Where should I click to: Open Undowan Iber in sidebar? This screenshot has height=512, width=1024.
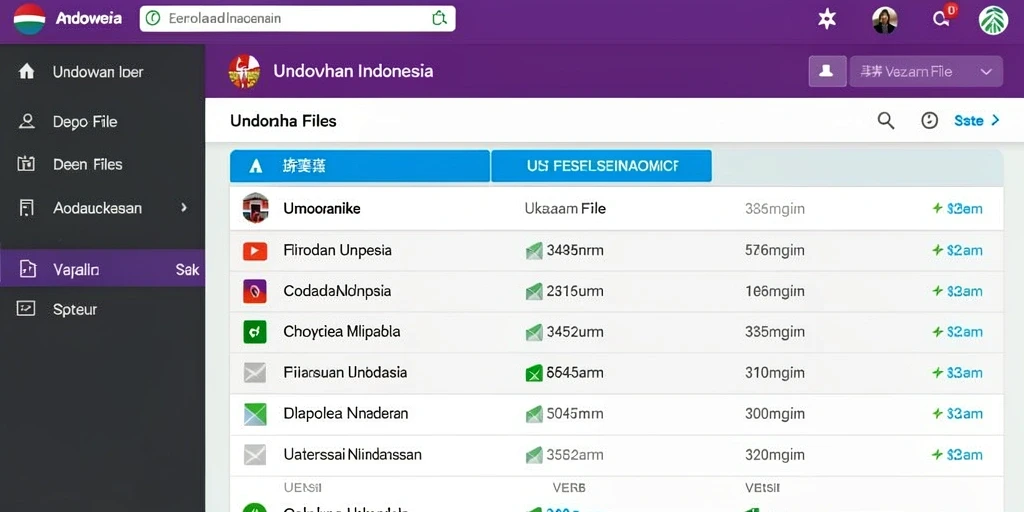point(103,71)
